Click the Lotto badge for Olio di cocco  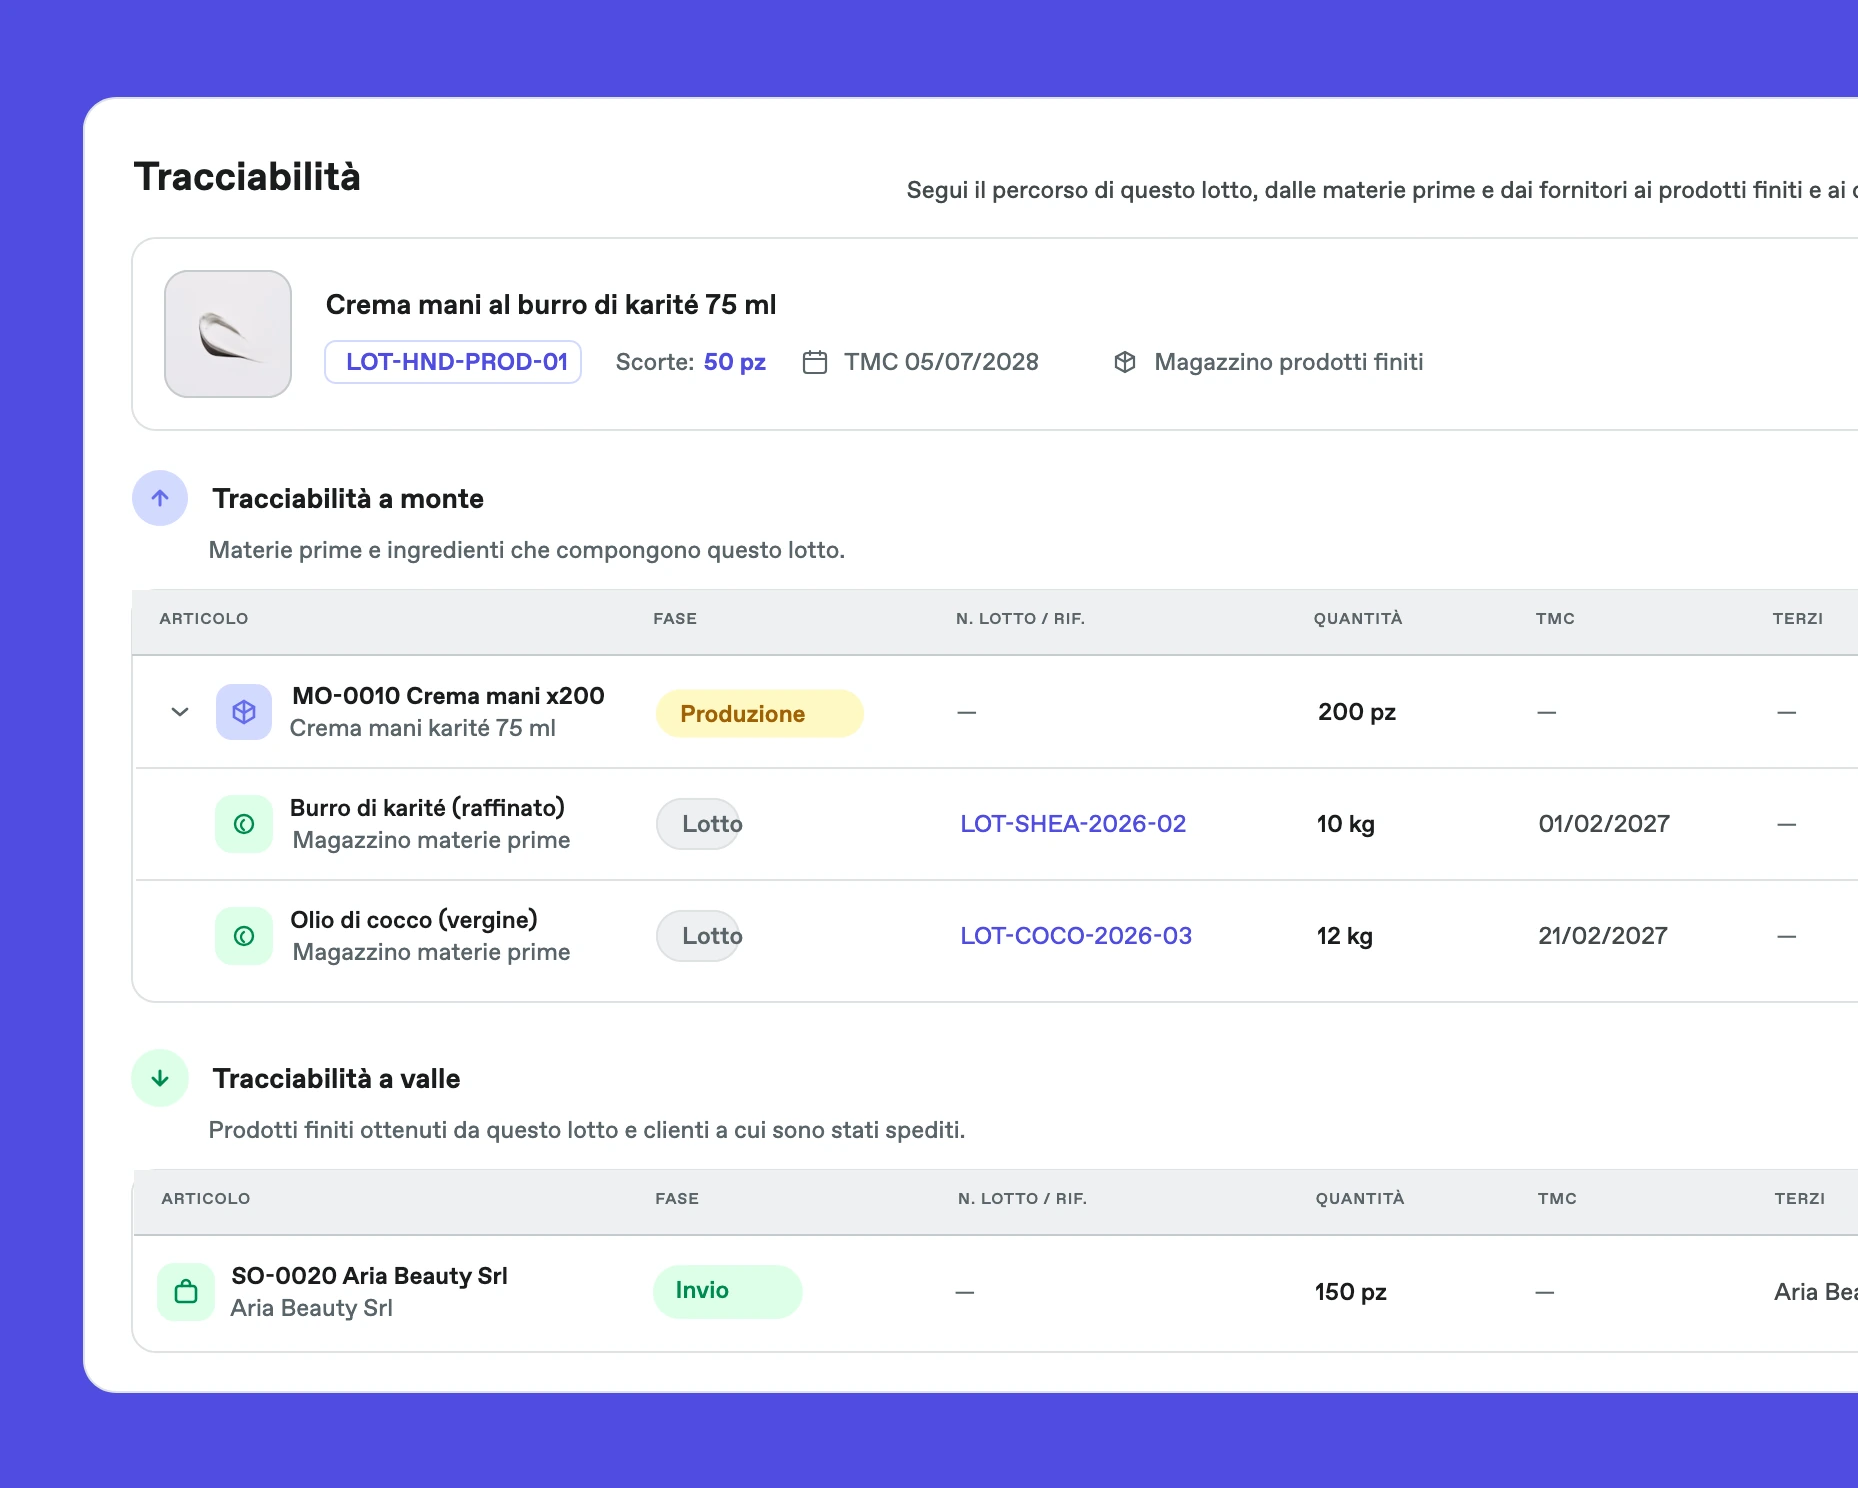[699, 936]
